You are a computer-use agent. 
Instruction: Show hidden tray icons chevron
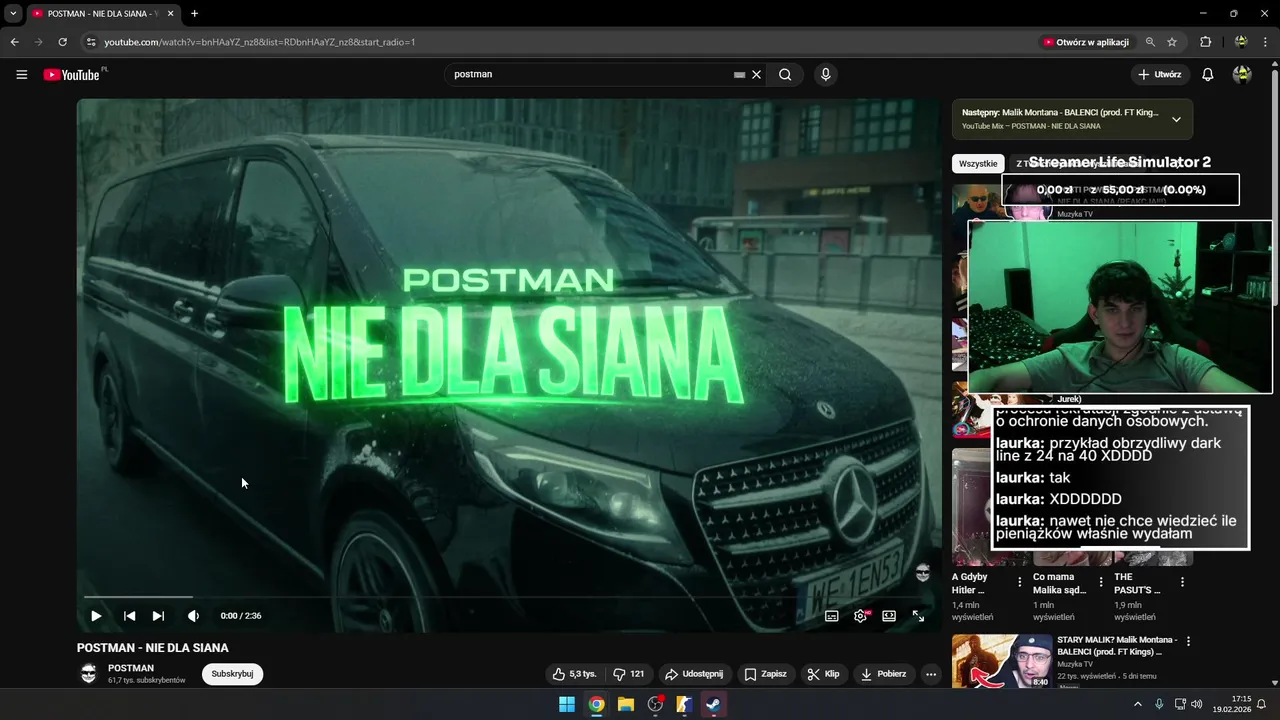click(1137, 704)
